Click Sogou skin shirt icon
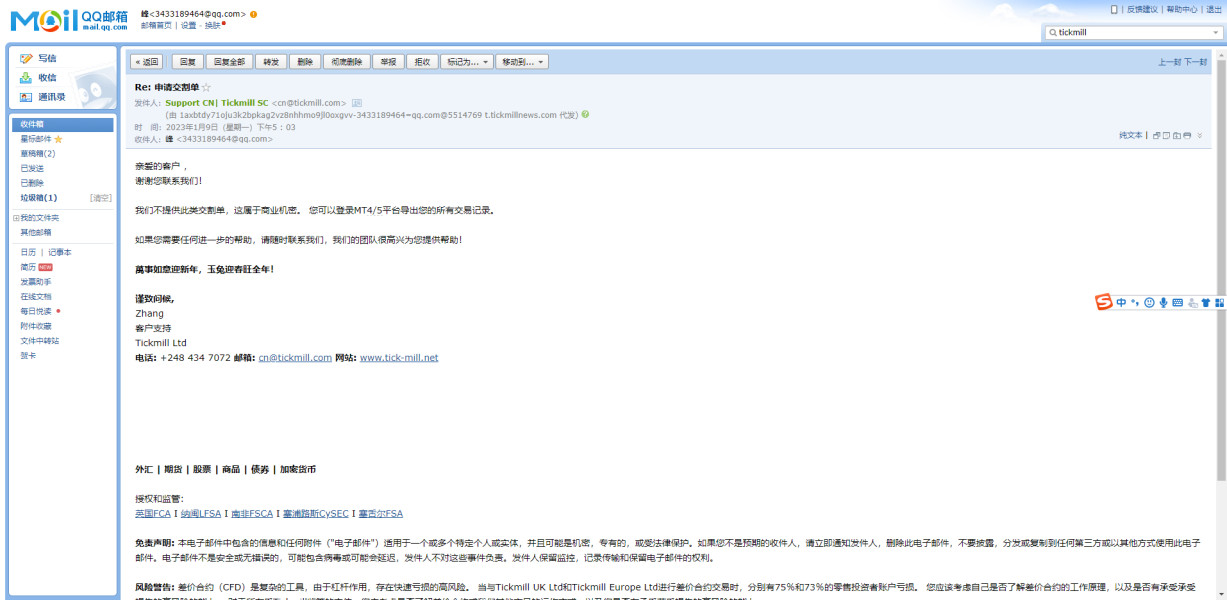The height and width of the screenshot is (600, 1227). [x=1206, y=302]
